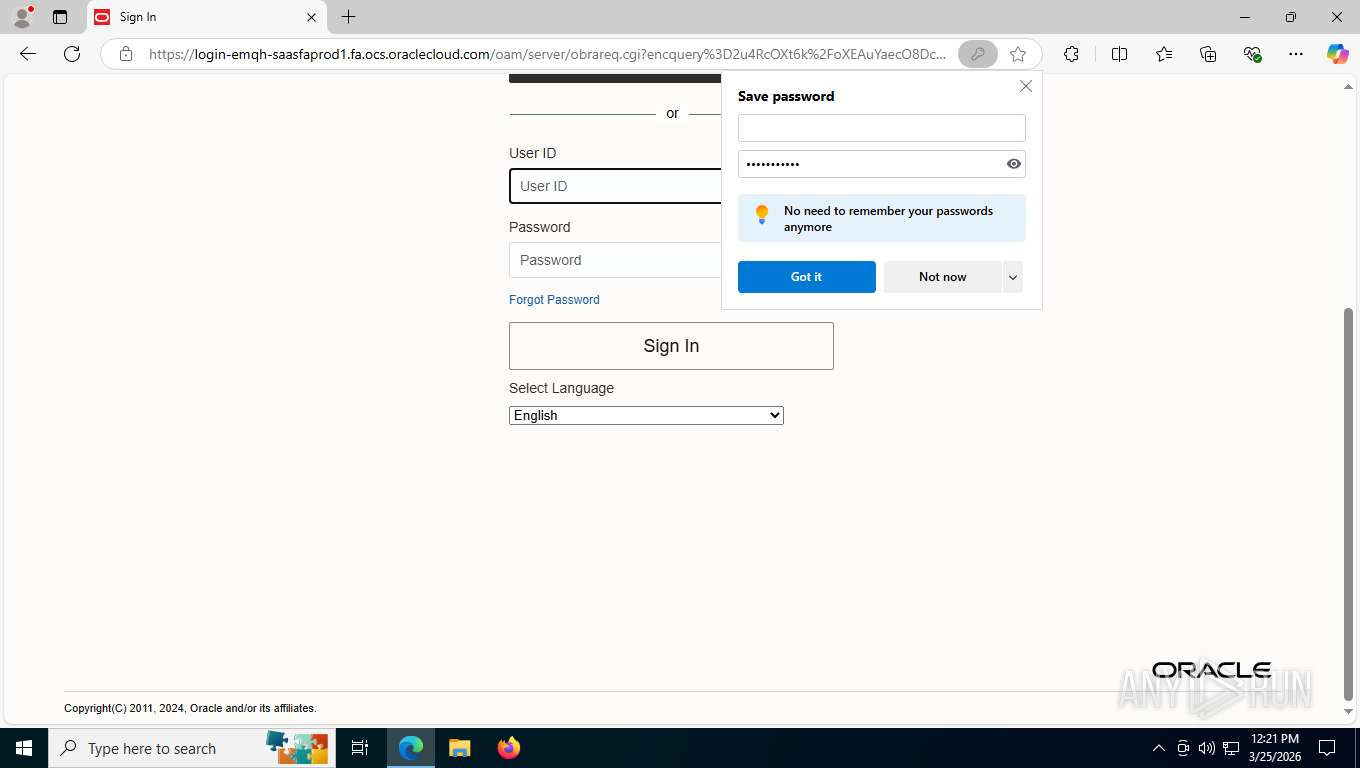Open Settings and more ellipsis menu
The image size is (1360, 768).
(1296, 54)
